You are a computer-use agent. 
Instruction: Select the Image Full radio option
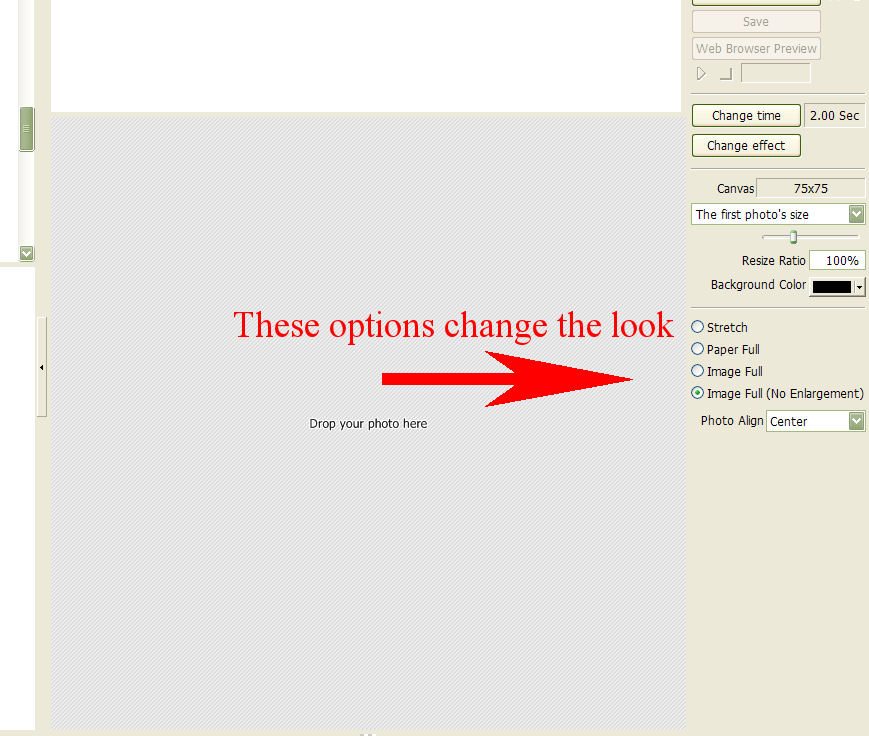tap(698, 371)
